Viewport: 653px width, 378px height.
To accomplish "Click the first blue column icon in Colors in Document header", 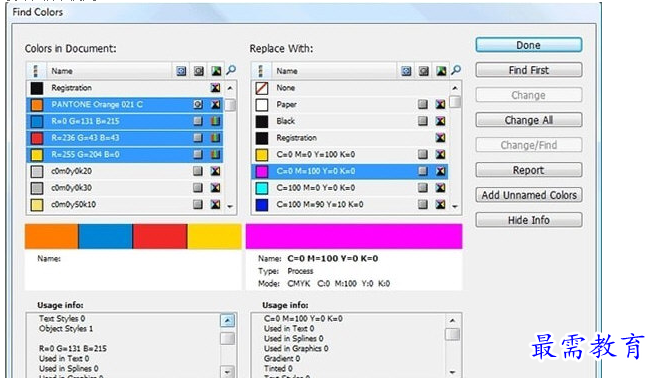I will coord(181,71).
